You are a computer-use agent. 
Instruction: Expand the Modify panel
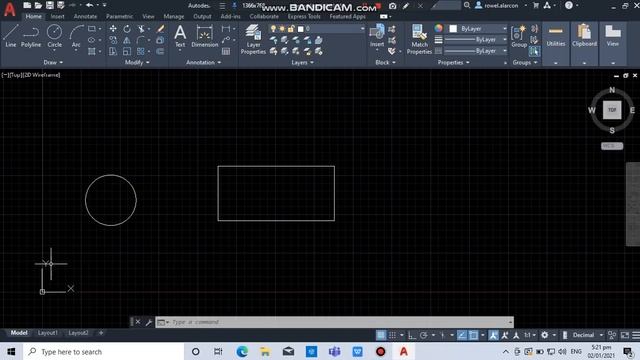point(137,62)
